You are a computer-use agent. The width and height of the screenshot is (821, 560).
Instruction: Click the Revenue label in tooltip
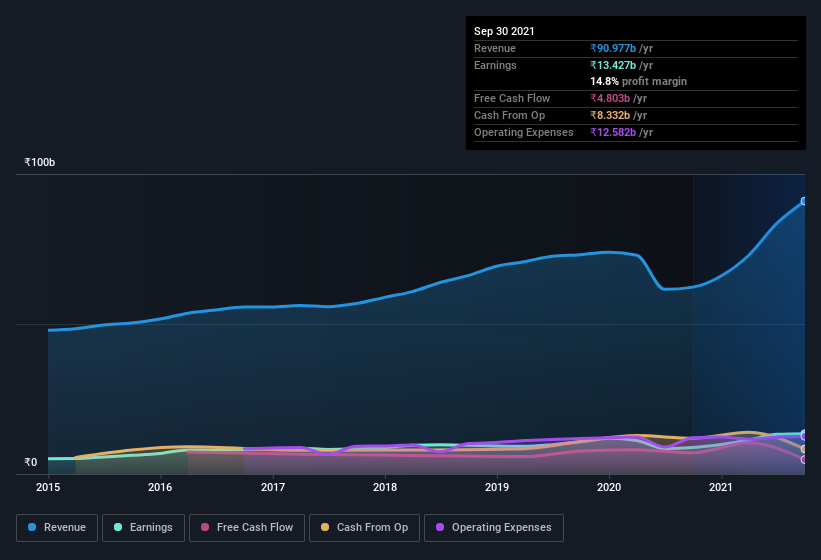(x=495, y=48)
